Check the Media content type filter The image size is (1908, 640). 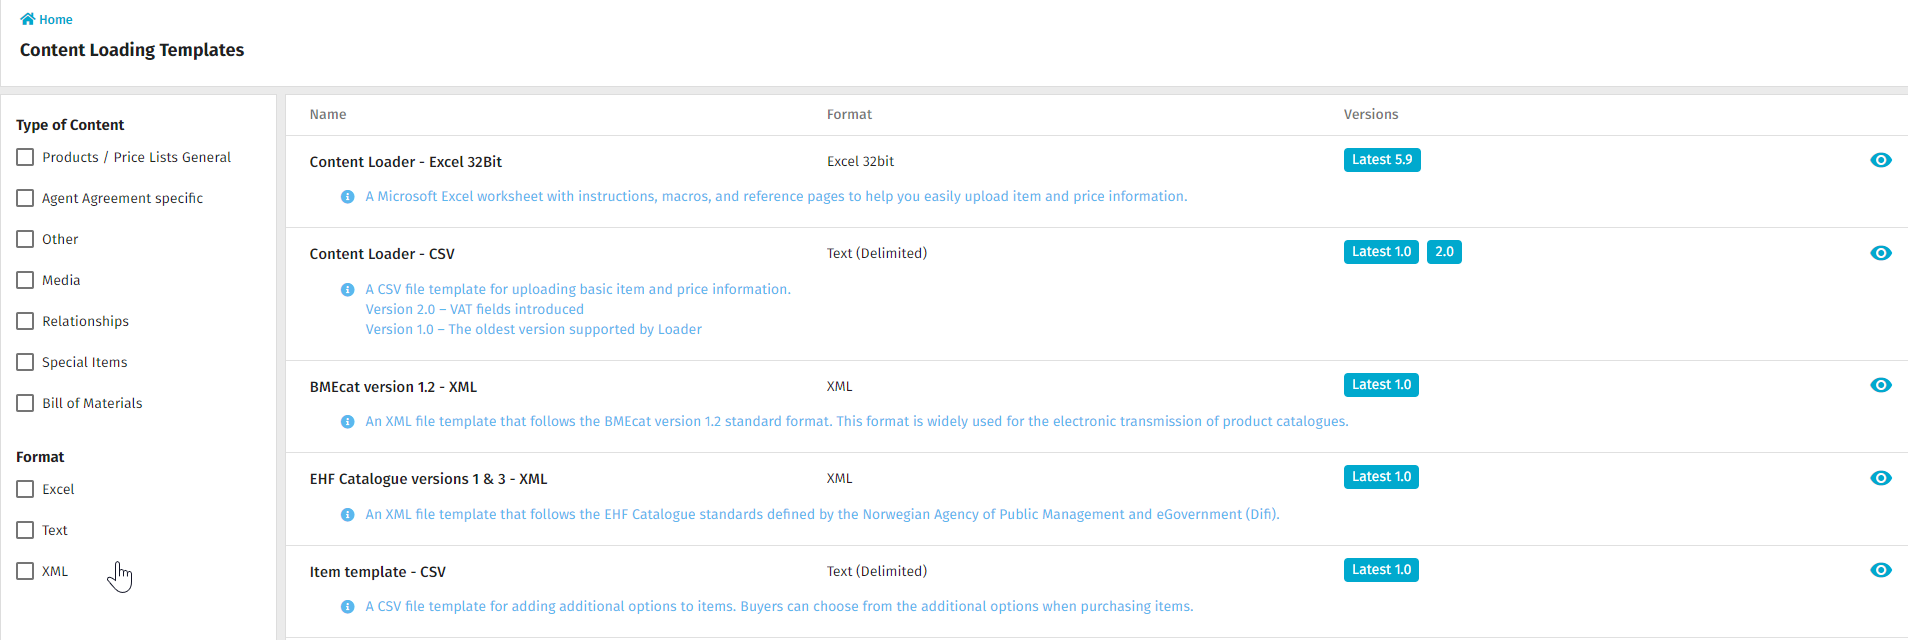25,280
